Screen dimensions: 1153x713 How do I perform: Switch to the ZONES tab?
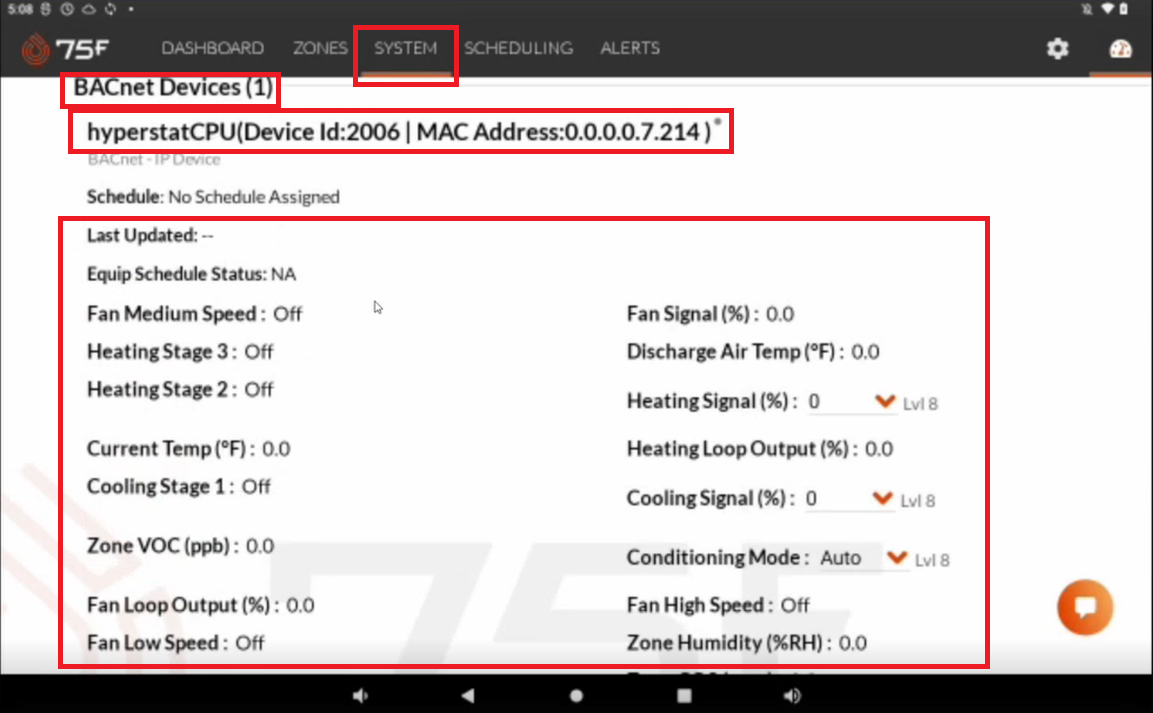(320, 49)
